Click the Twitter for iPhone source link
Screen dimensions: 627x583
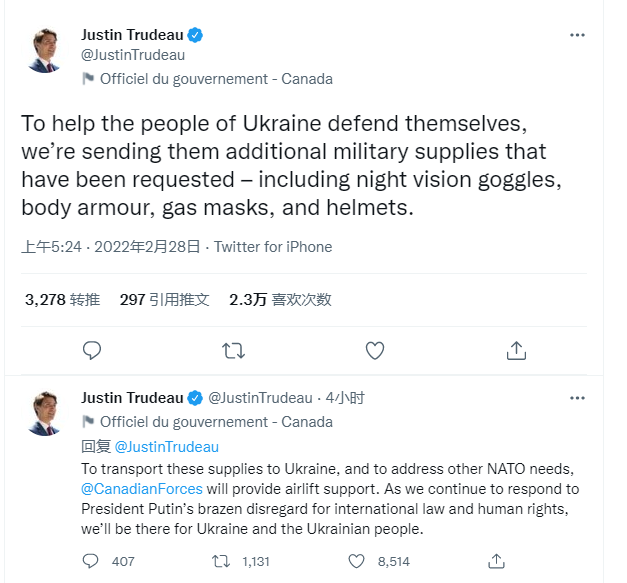(273, 247)
